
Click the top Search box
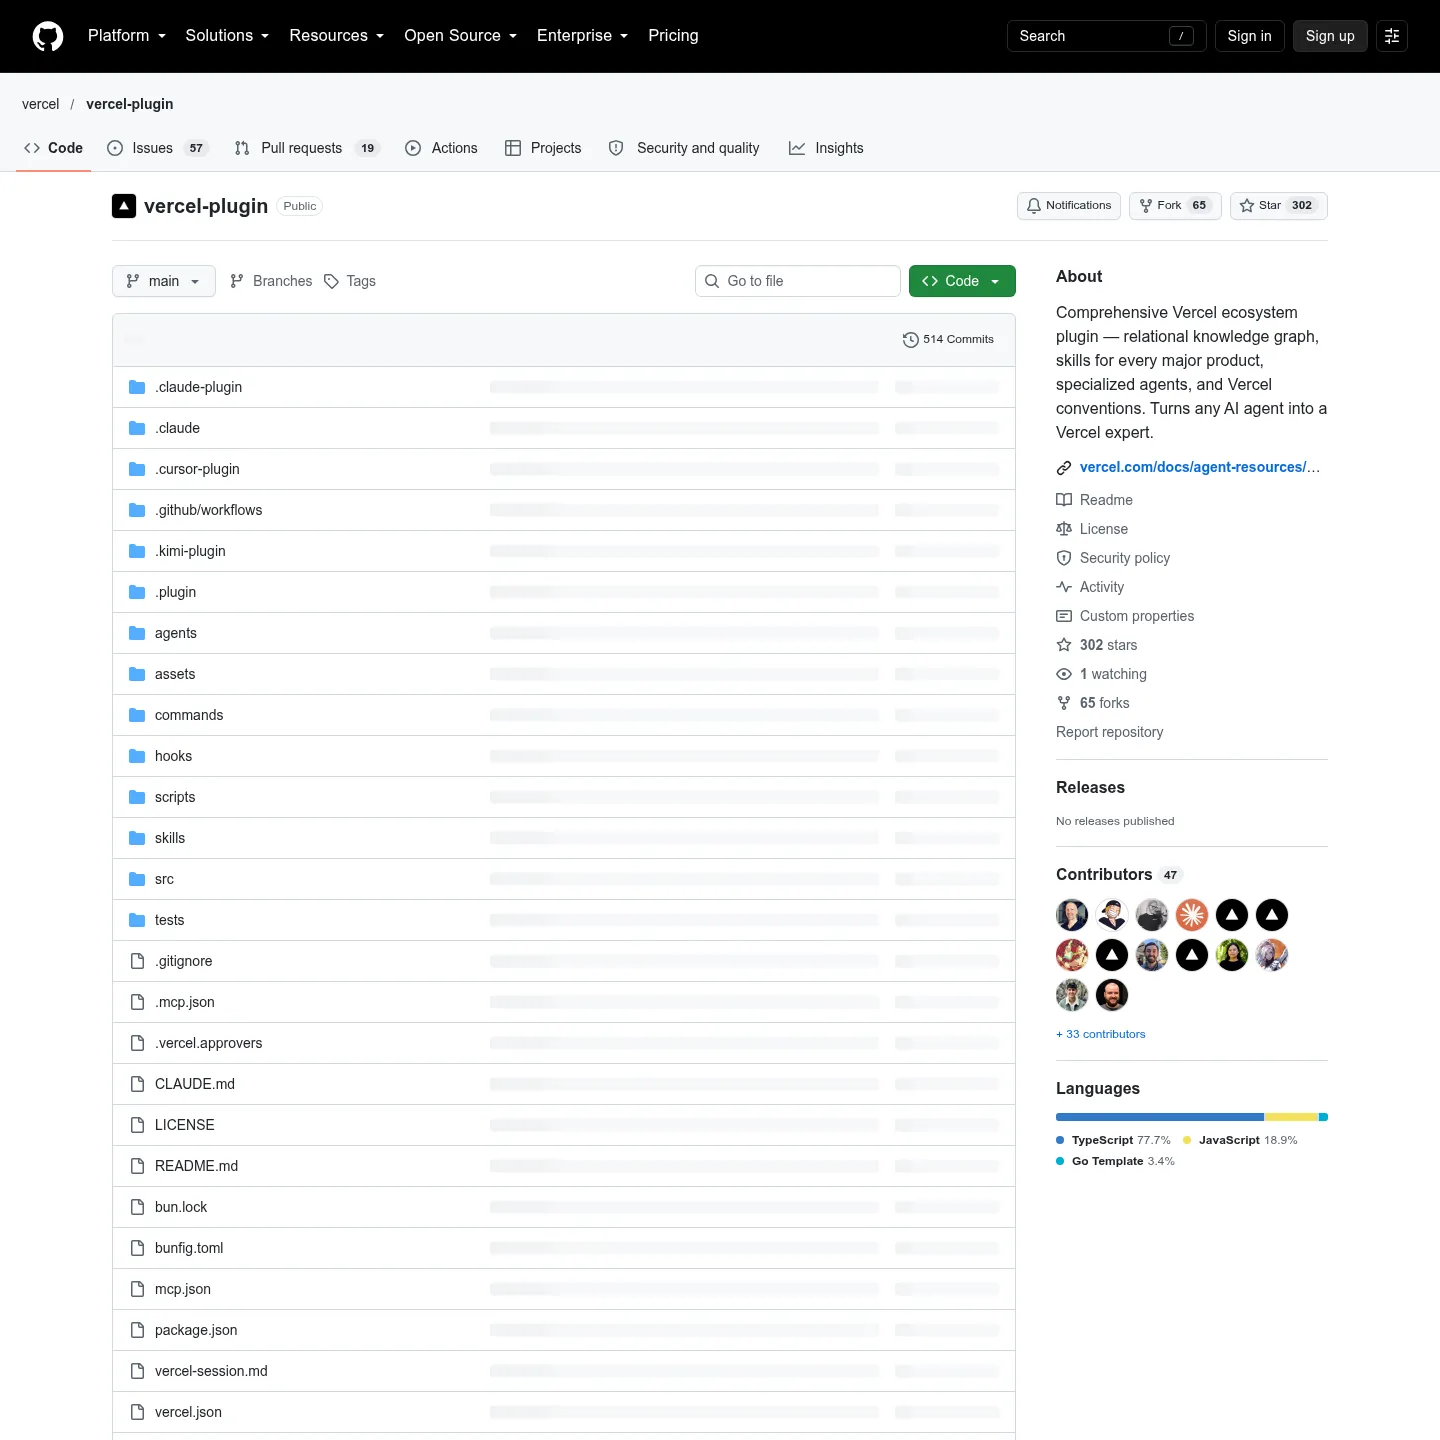point(1107,36)
